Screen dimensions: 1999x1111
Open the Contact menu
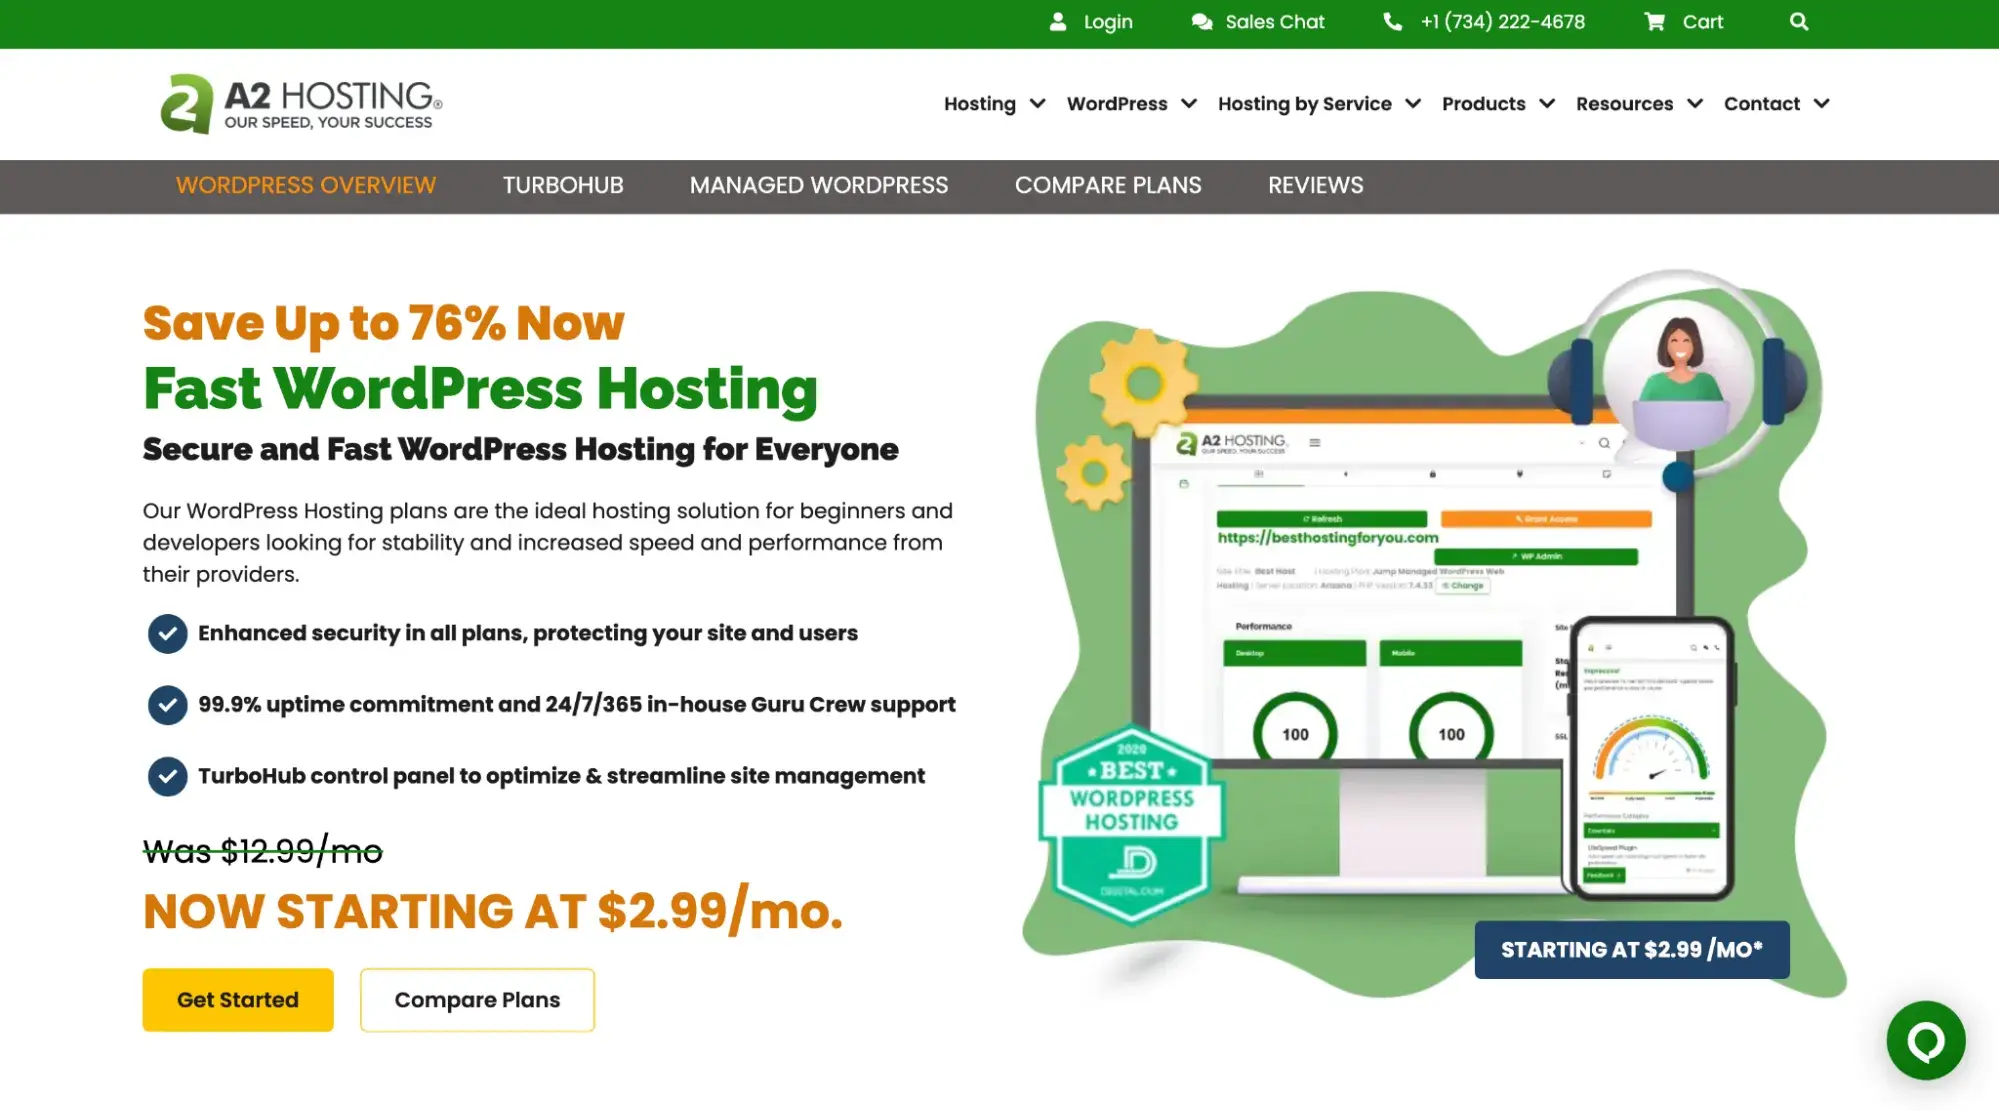click(1777, 104)
